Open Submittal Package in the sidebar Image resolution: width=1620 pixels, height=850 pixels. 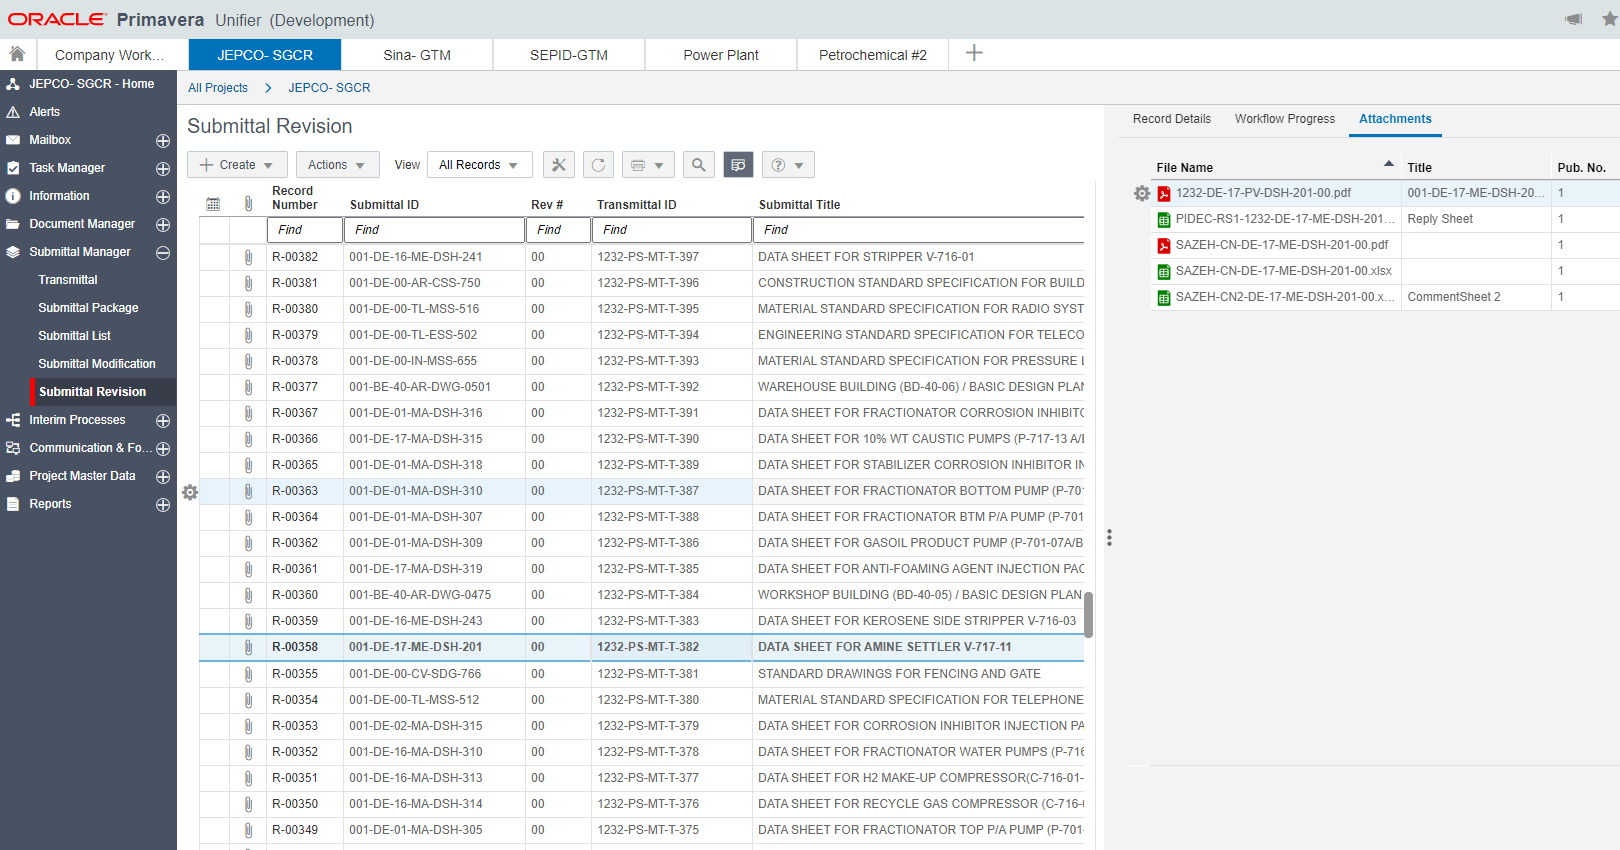tap(88, 308)
